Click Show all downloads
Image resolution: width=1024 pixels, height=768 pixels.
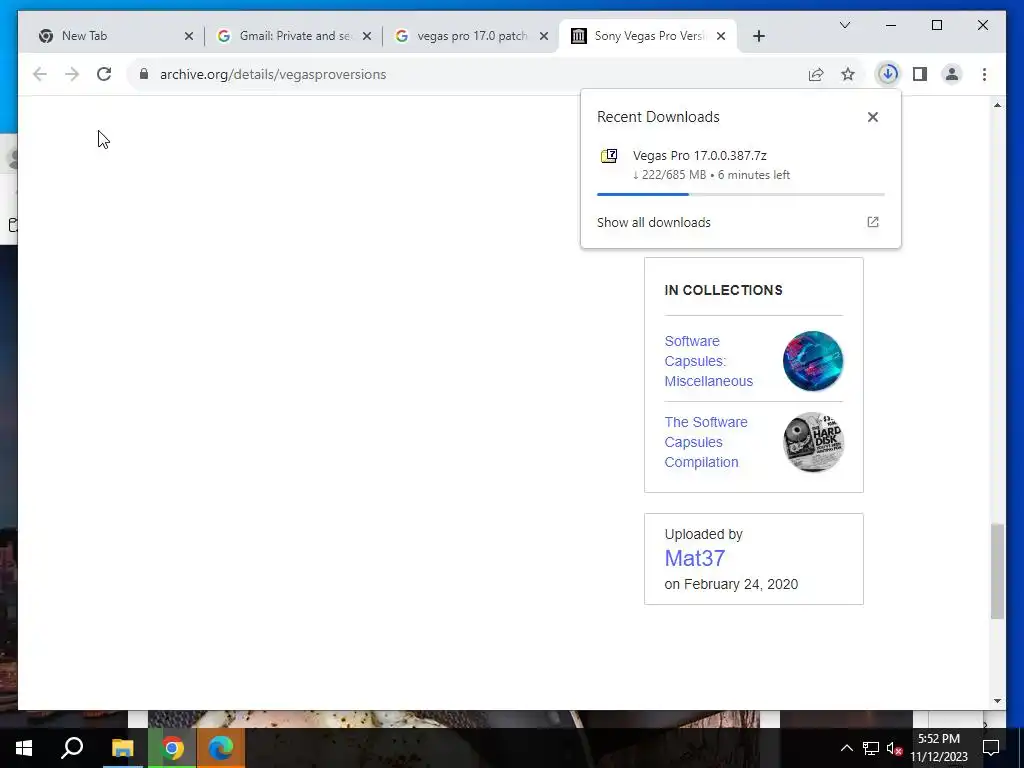click(x=654, y=222)
